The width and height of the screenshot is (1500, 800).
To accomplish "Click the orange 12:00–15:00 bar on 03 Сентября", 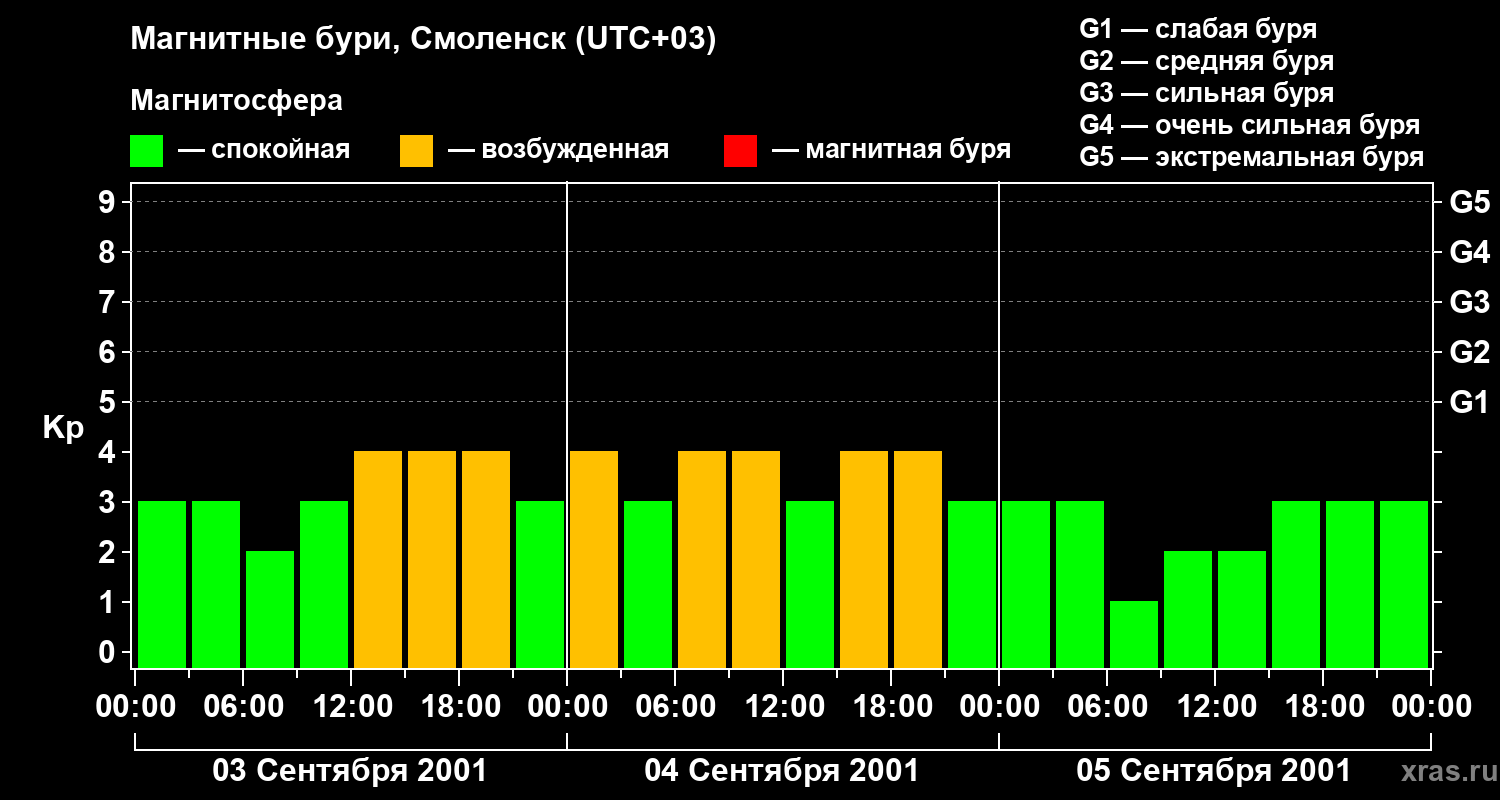I will pyautogui.click(x=378, y=559).
